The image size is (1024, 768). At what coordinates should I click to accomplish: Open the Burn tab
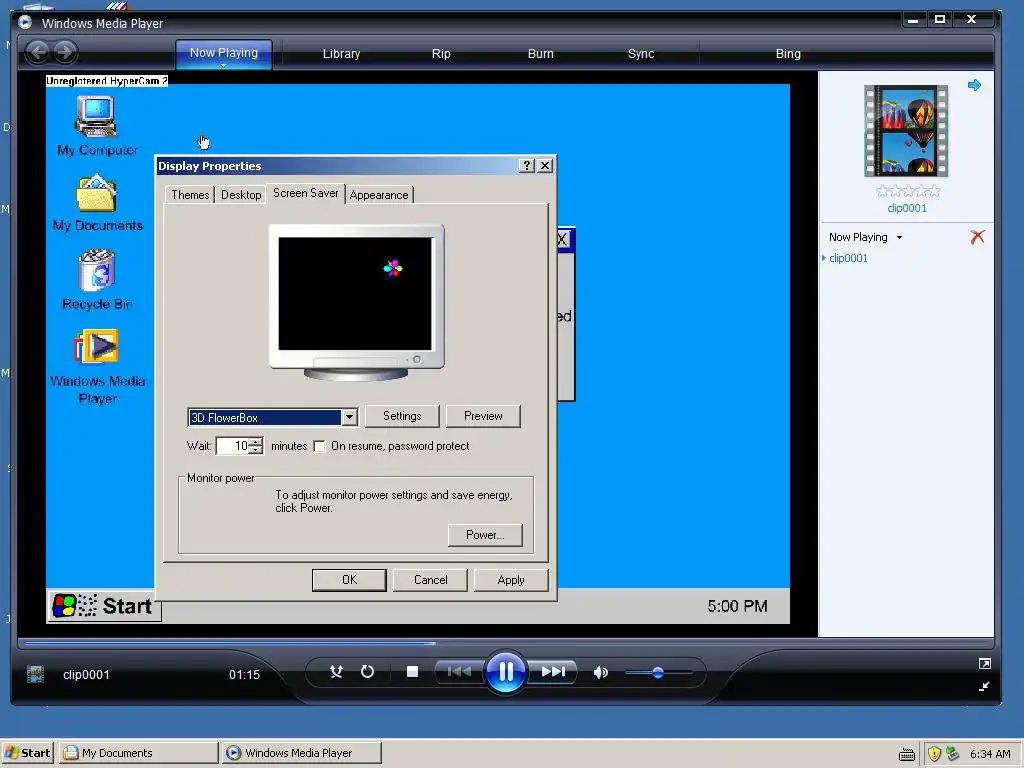pyautogui.click(x=540, y=54)
